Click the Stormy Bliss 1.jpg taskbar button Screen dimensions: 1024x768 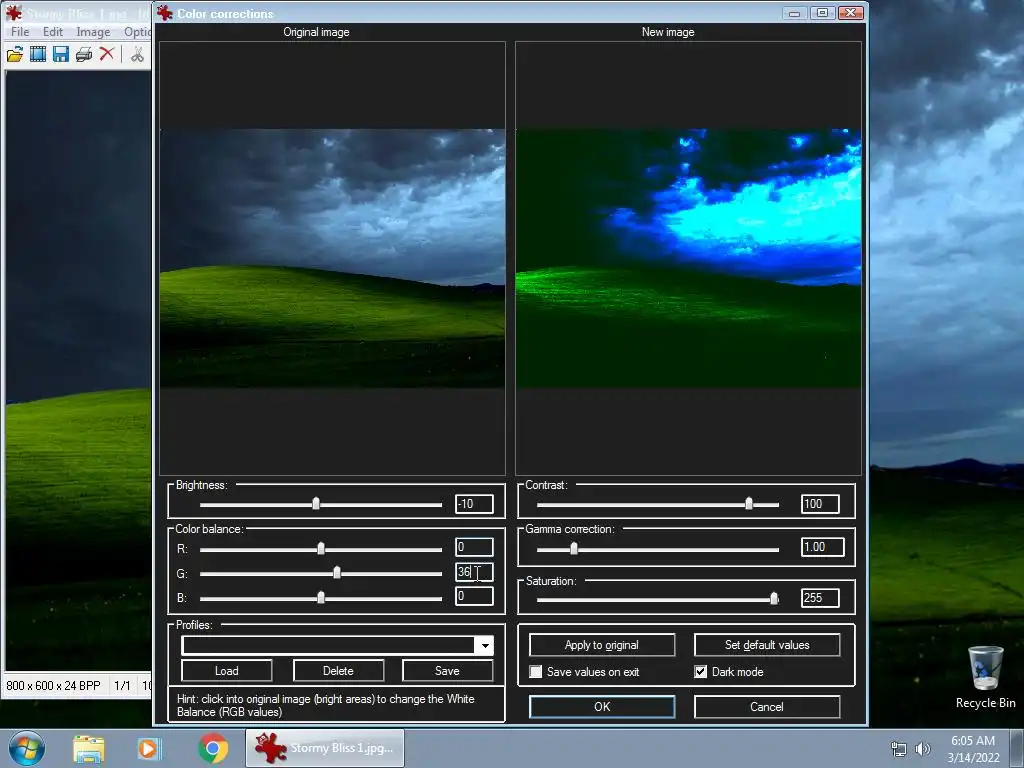point(325,748)
